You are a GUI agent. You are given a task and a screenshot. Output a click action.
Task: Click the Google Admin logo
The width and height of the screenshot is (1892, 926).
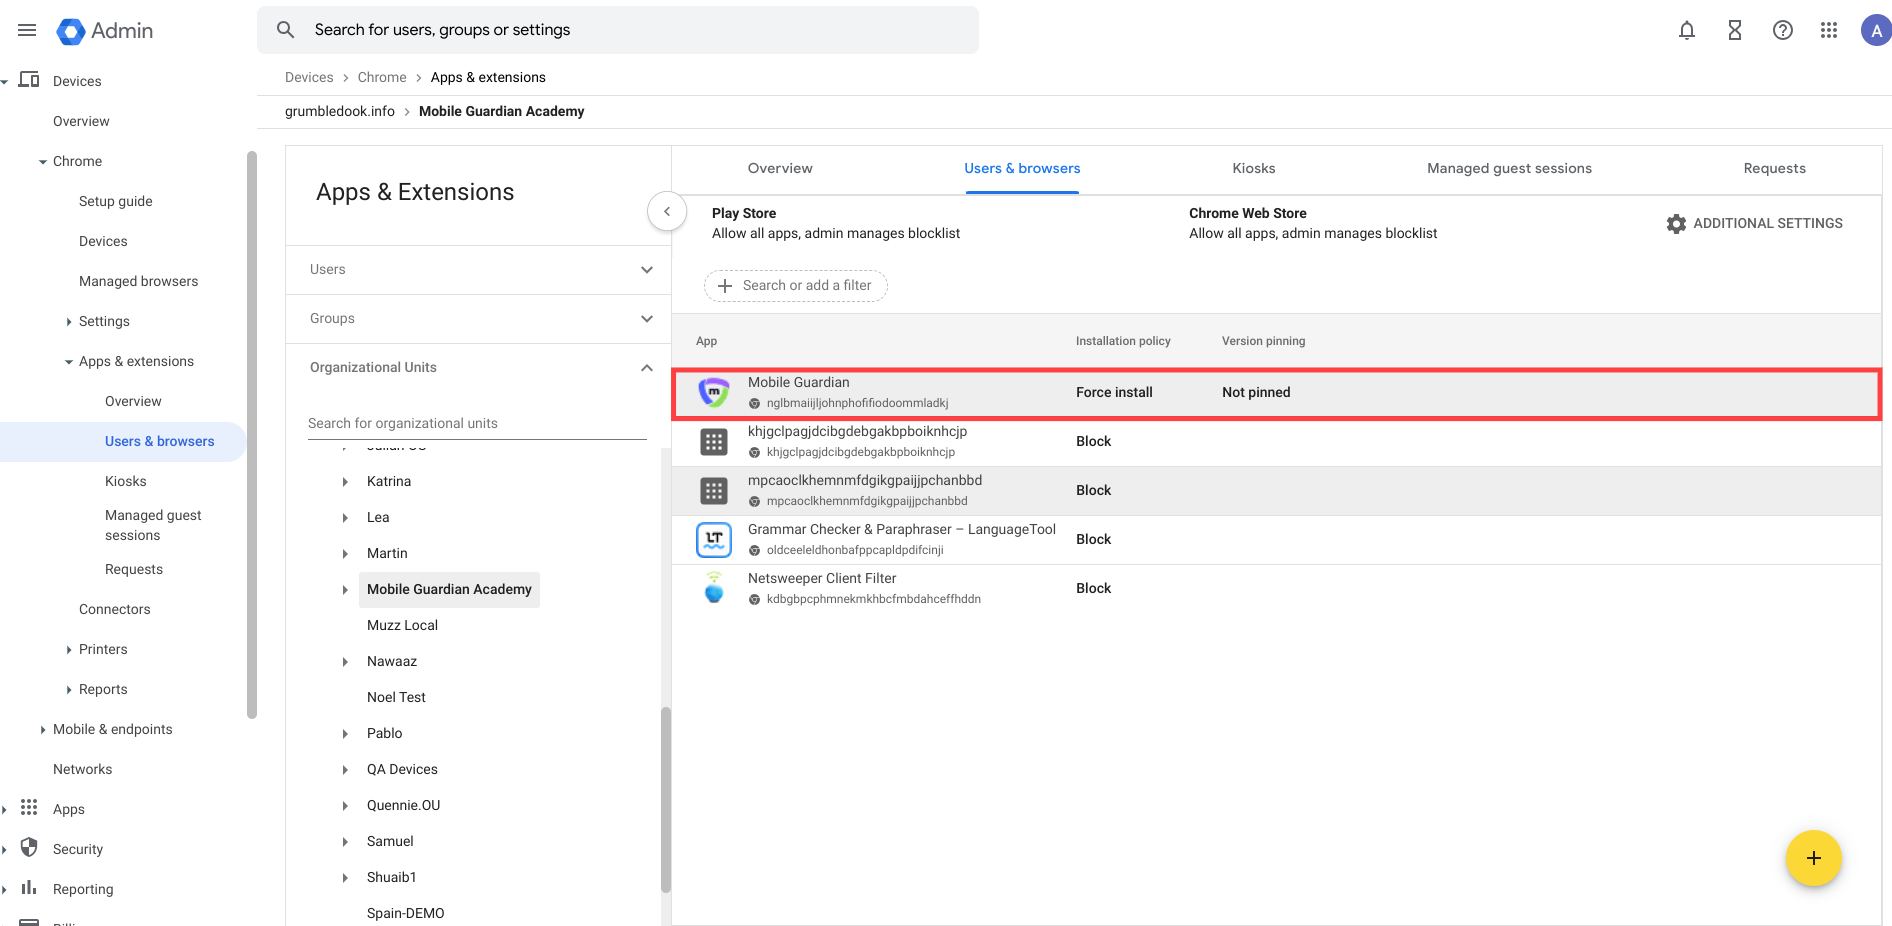coord(105,31)
